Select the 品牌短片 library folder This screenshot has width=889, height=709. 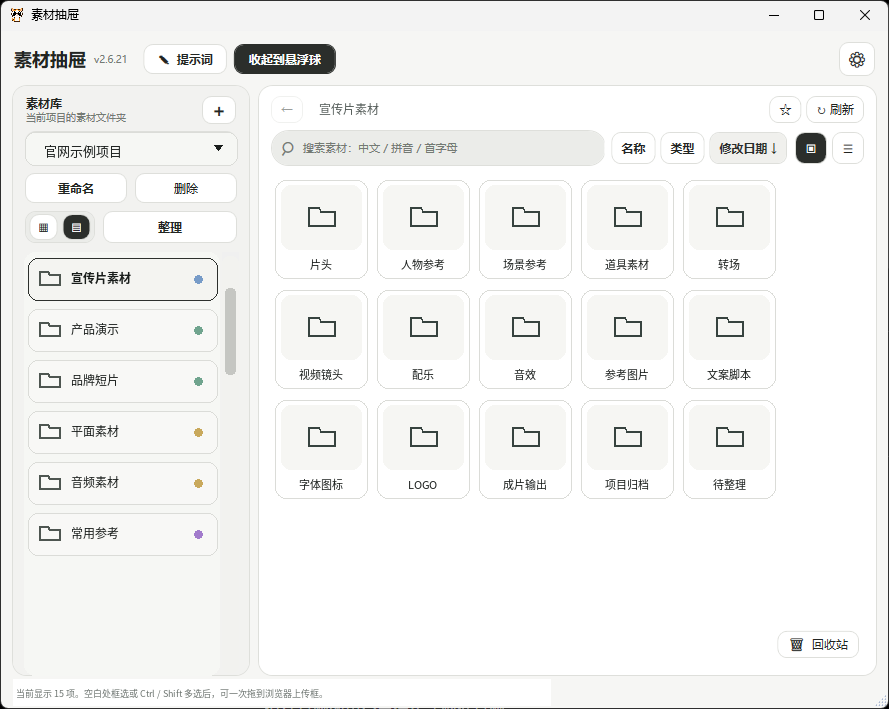pos(123,381)
